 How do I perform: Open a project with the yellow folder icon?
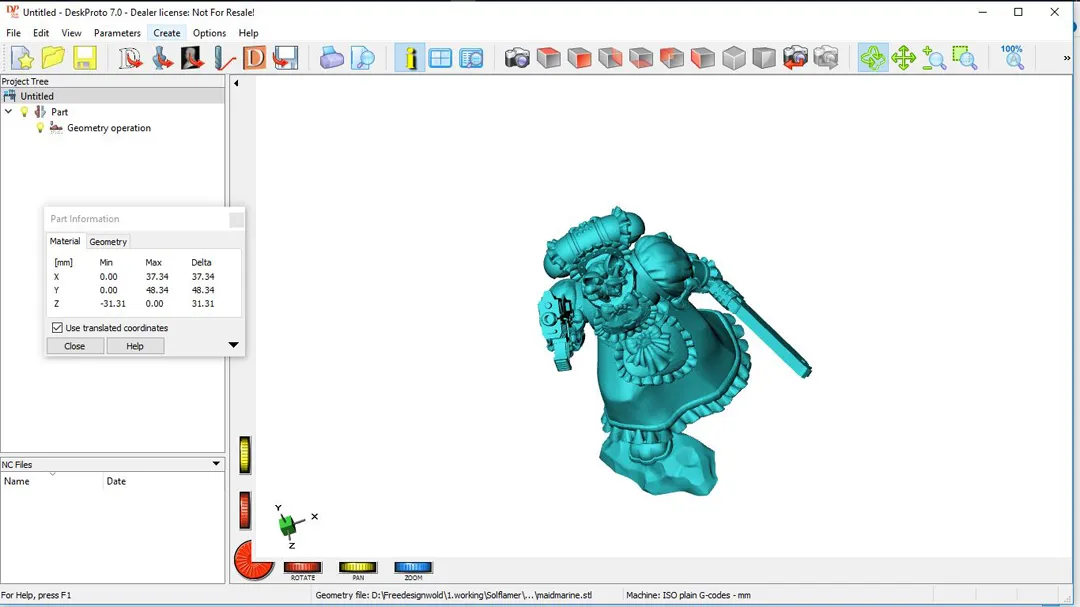coord(53,58)
